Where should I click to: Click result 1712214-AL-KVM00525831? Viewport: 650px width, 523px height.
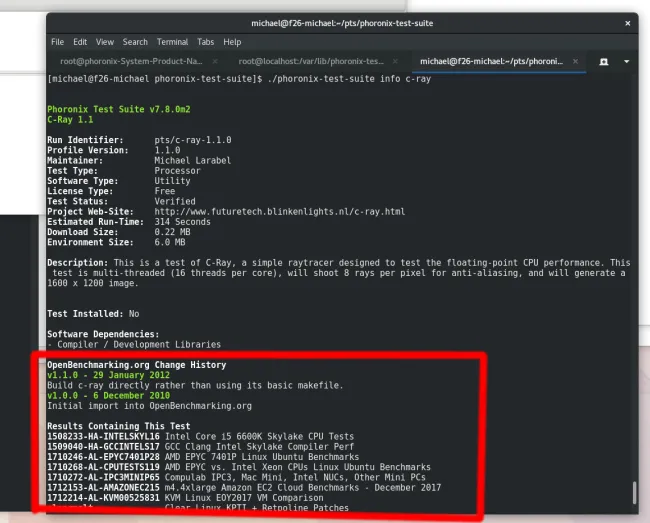103,498
